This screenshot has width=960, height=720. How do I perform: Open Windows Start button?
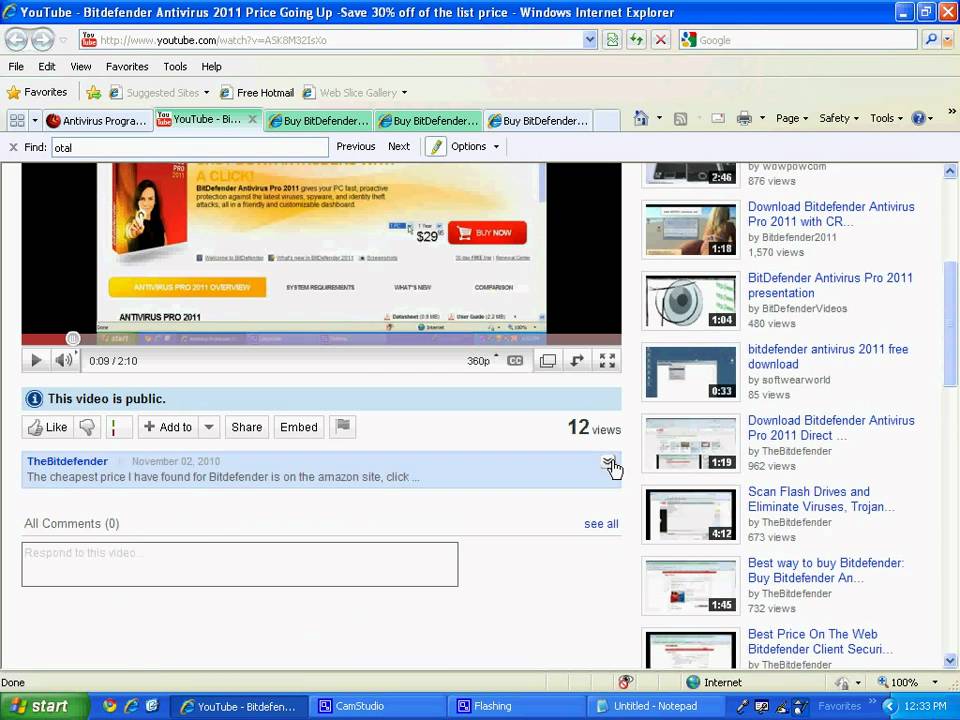click(x=44, y=706)
